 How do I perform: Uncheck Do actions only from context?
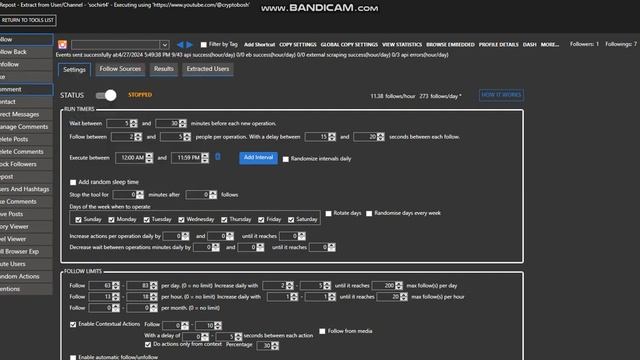coord(148,344)
